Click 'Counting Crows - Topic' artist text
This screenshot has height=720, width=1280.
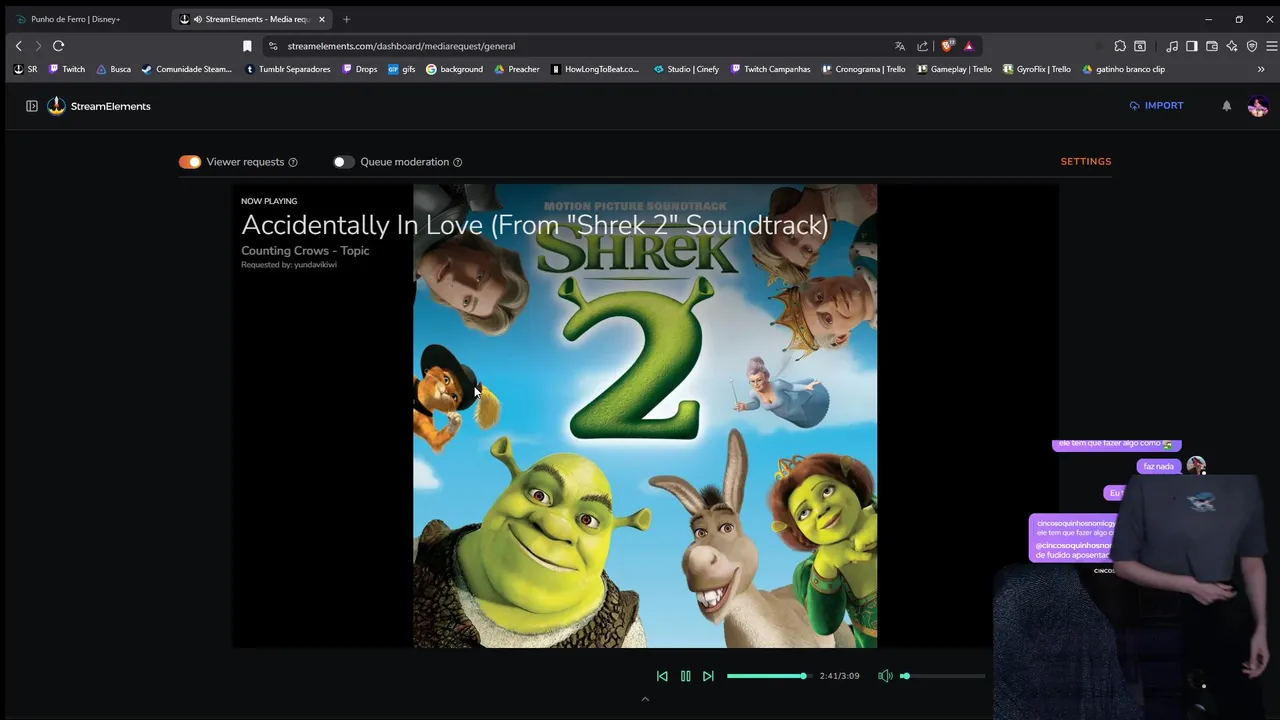pyautogui.click(x=305, y=251)
